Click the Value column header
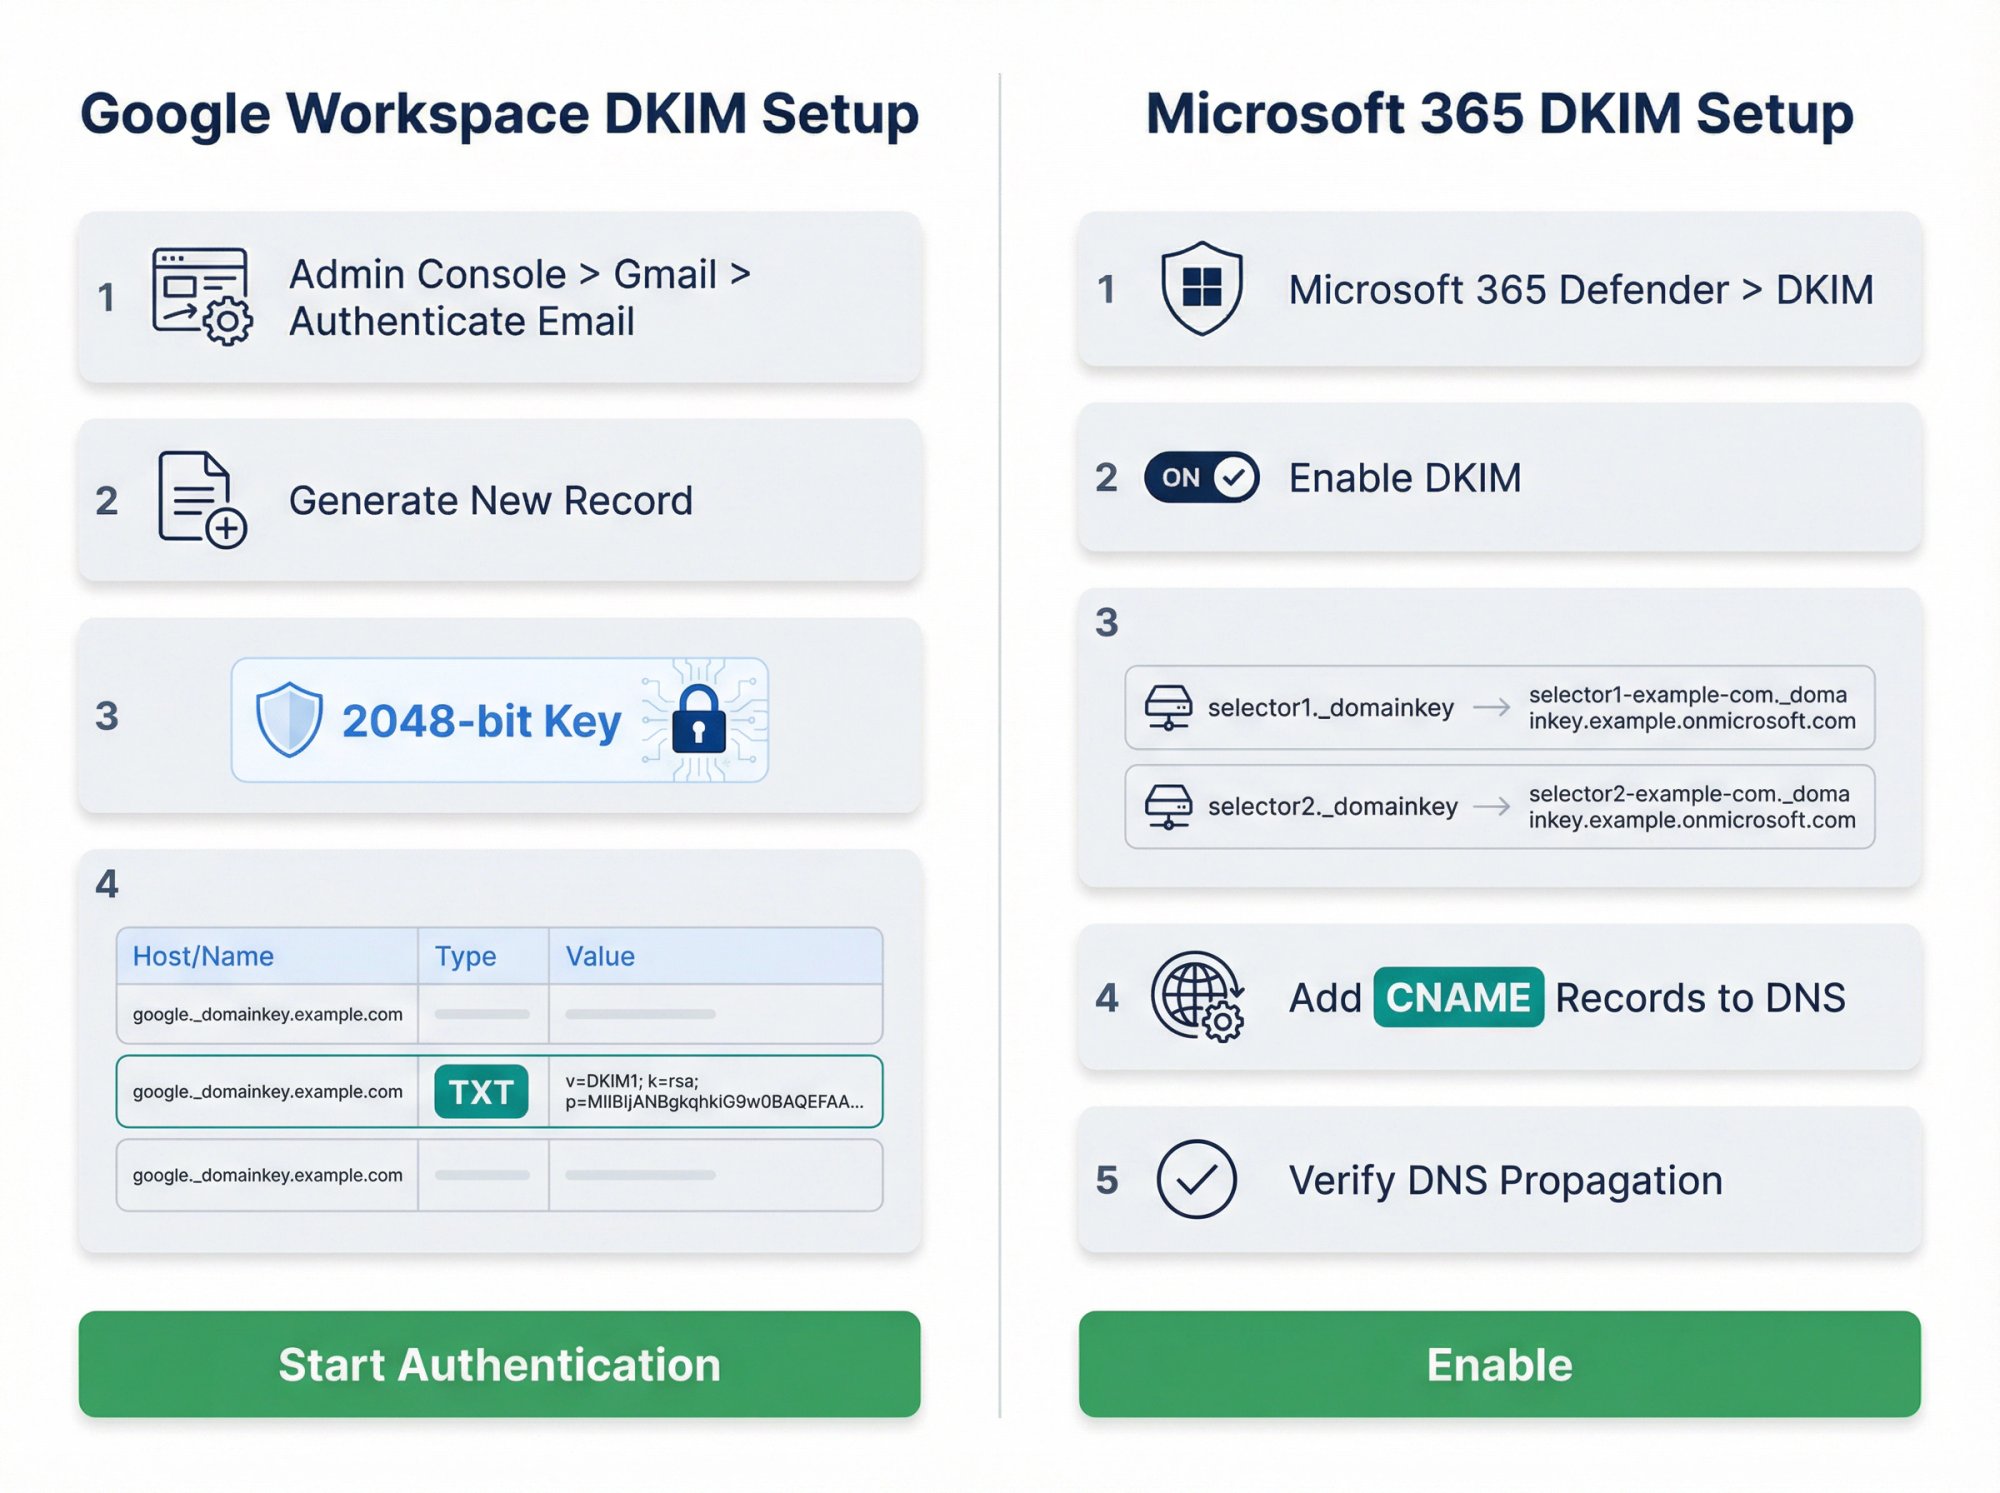Image resolution: width=2000 pixels, height=1493 pixels. click(x=599, y=956)
